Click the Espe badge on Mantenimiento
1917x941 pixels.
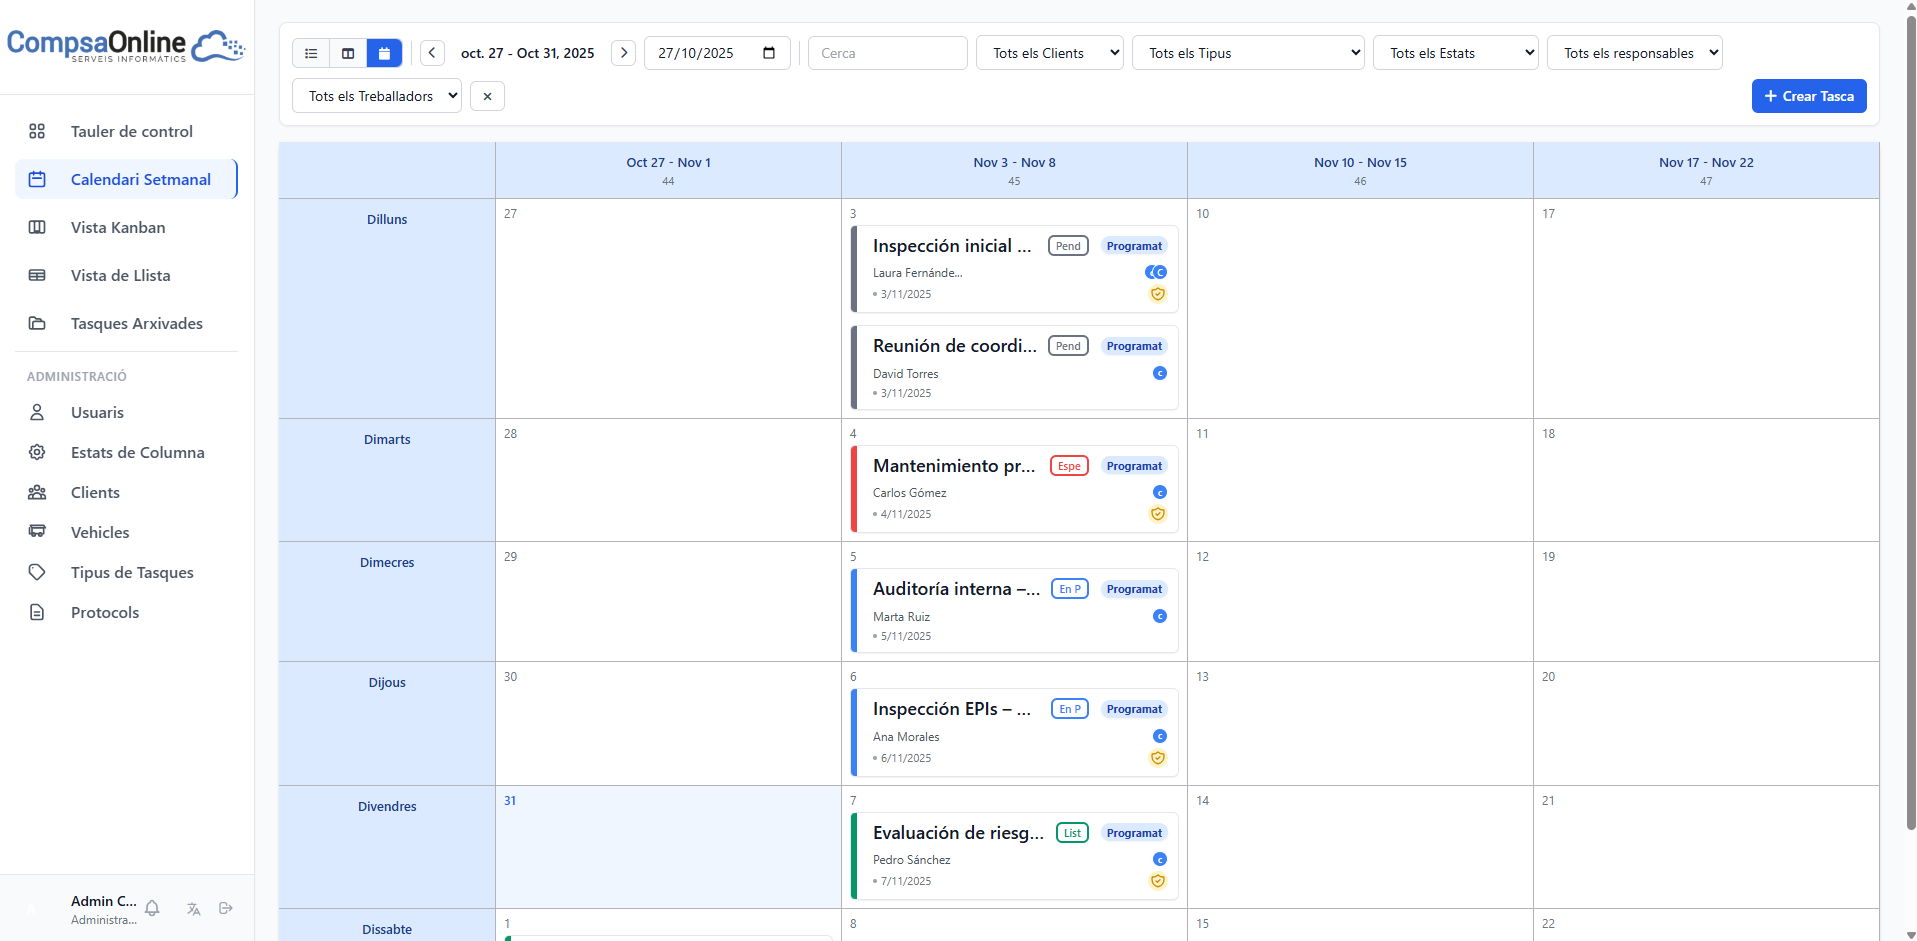tap(1069, 466)
